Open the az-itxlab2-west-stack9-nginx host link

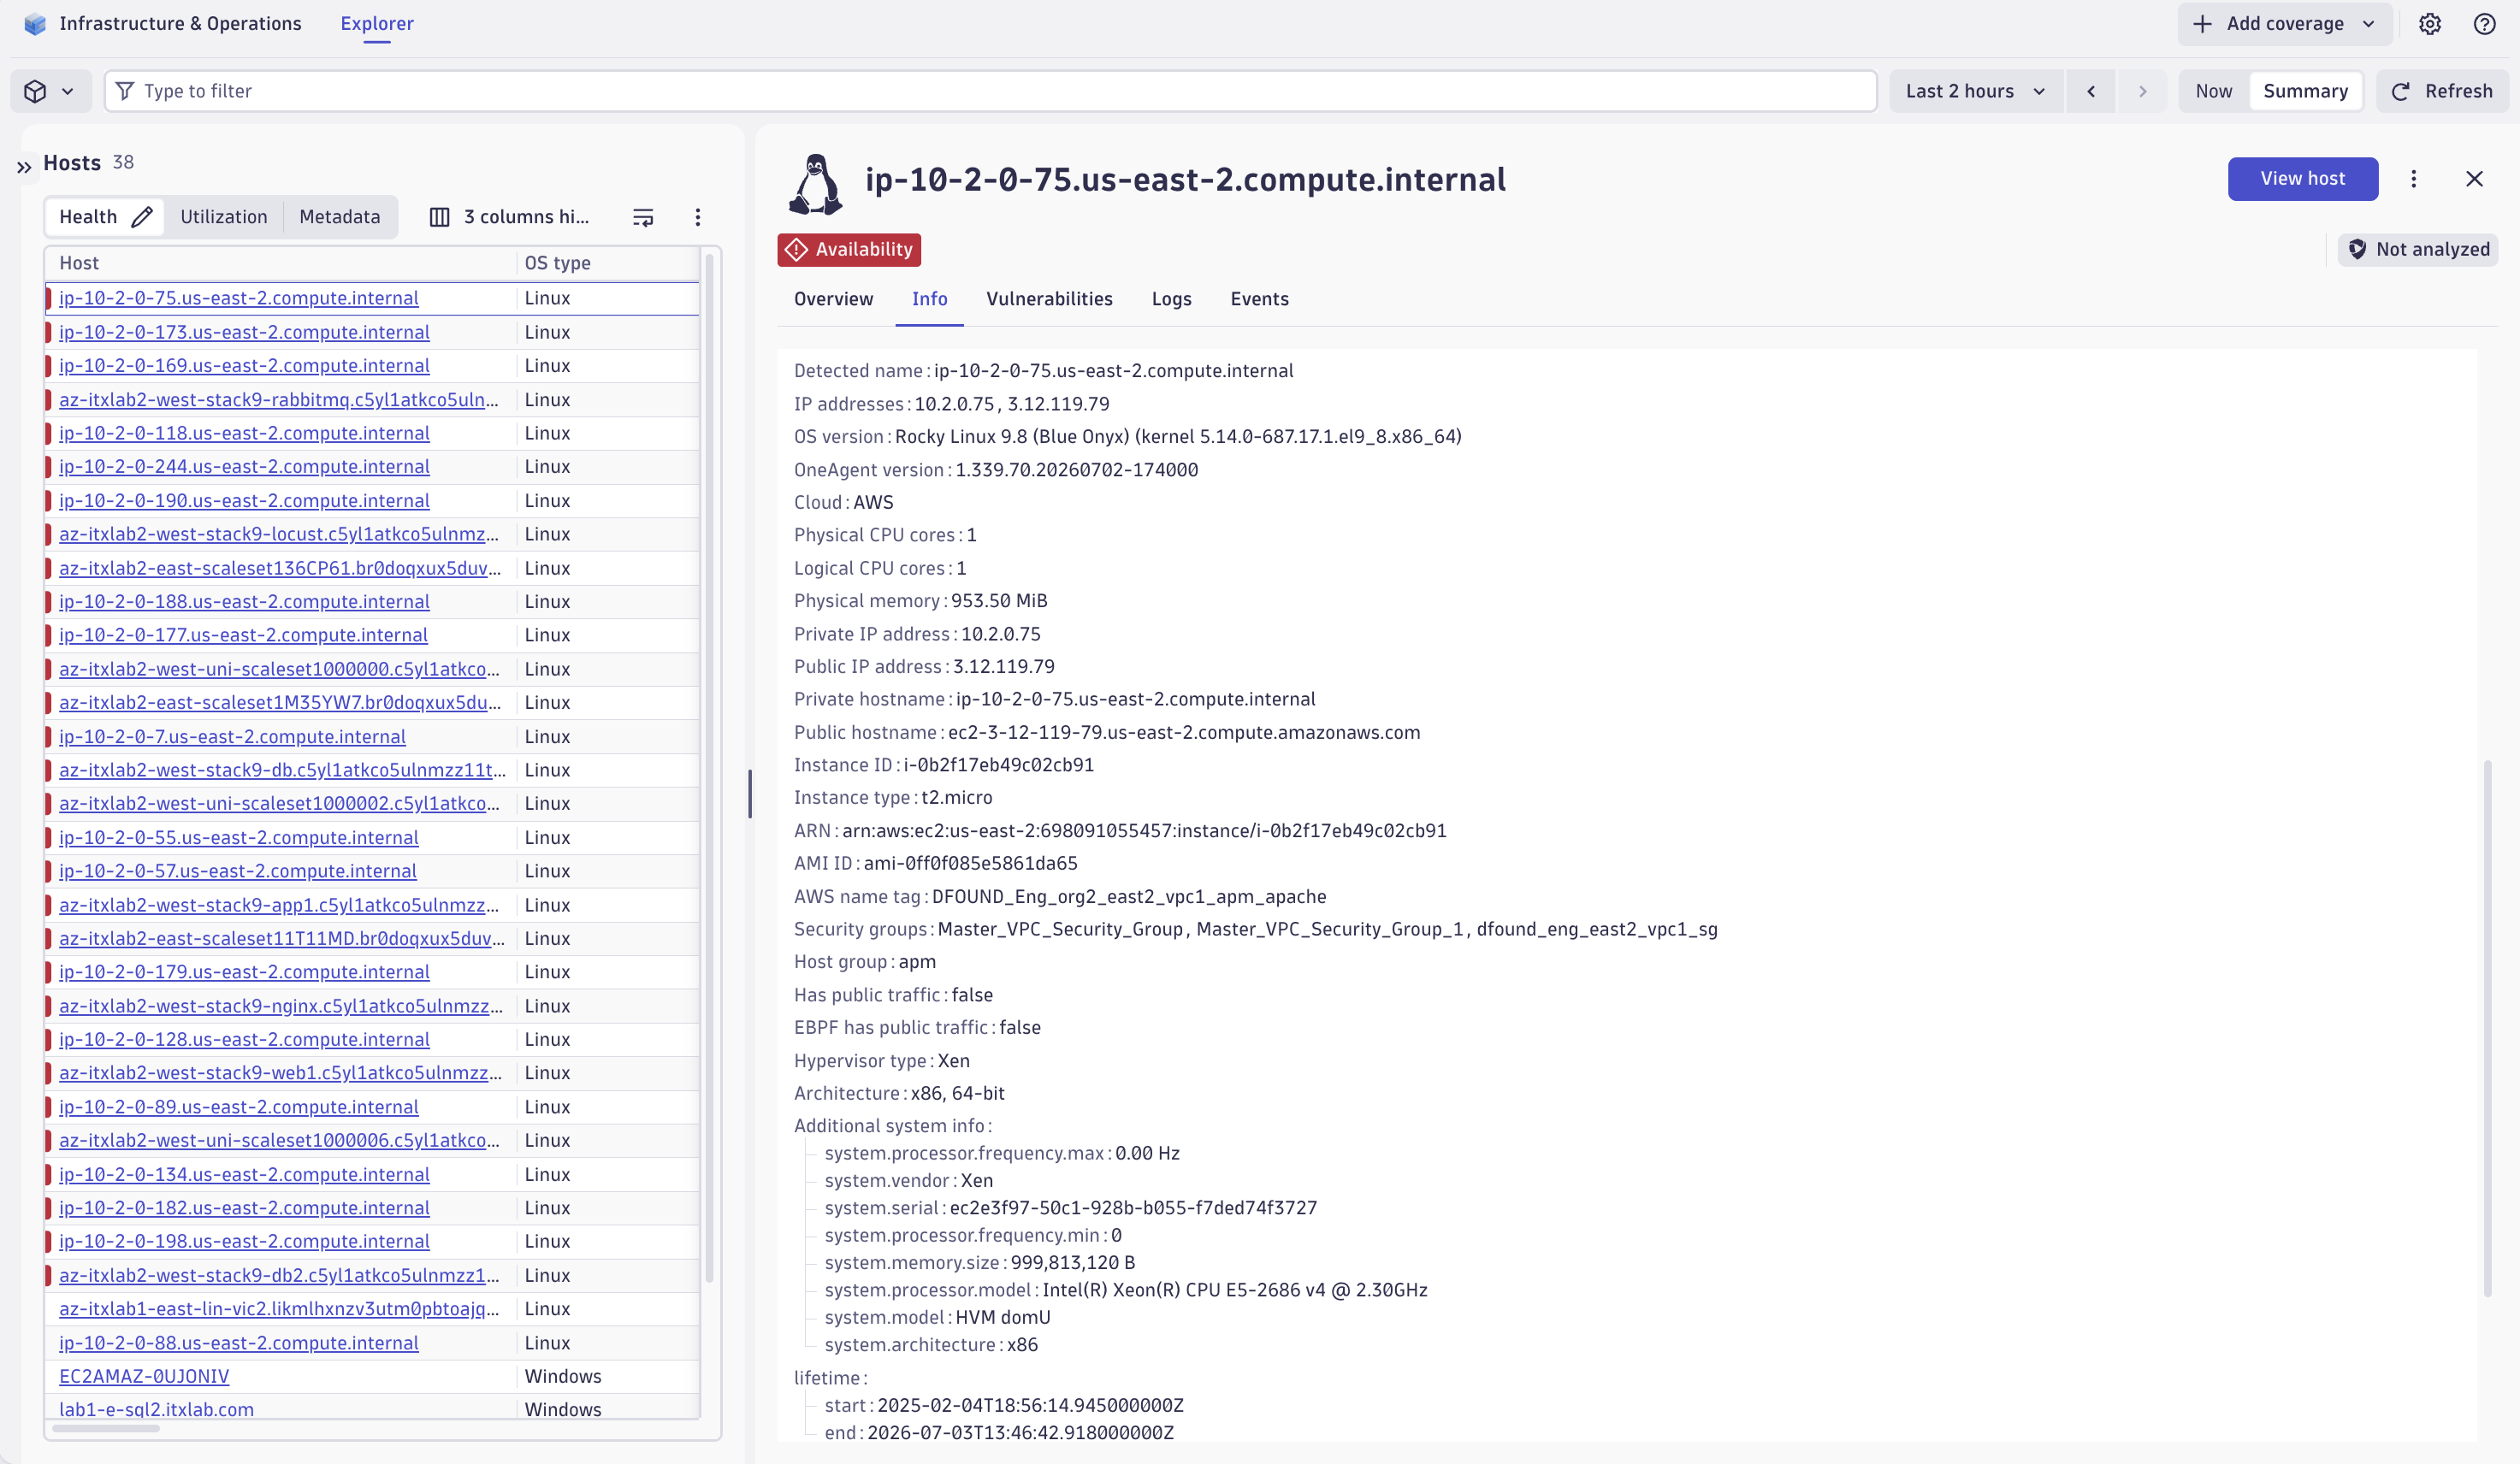coord(281,1006)
